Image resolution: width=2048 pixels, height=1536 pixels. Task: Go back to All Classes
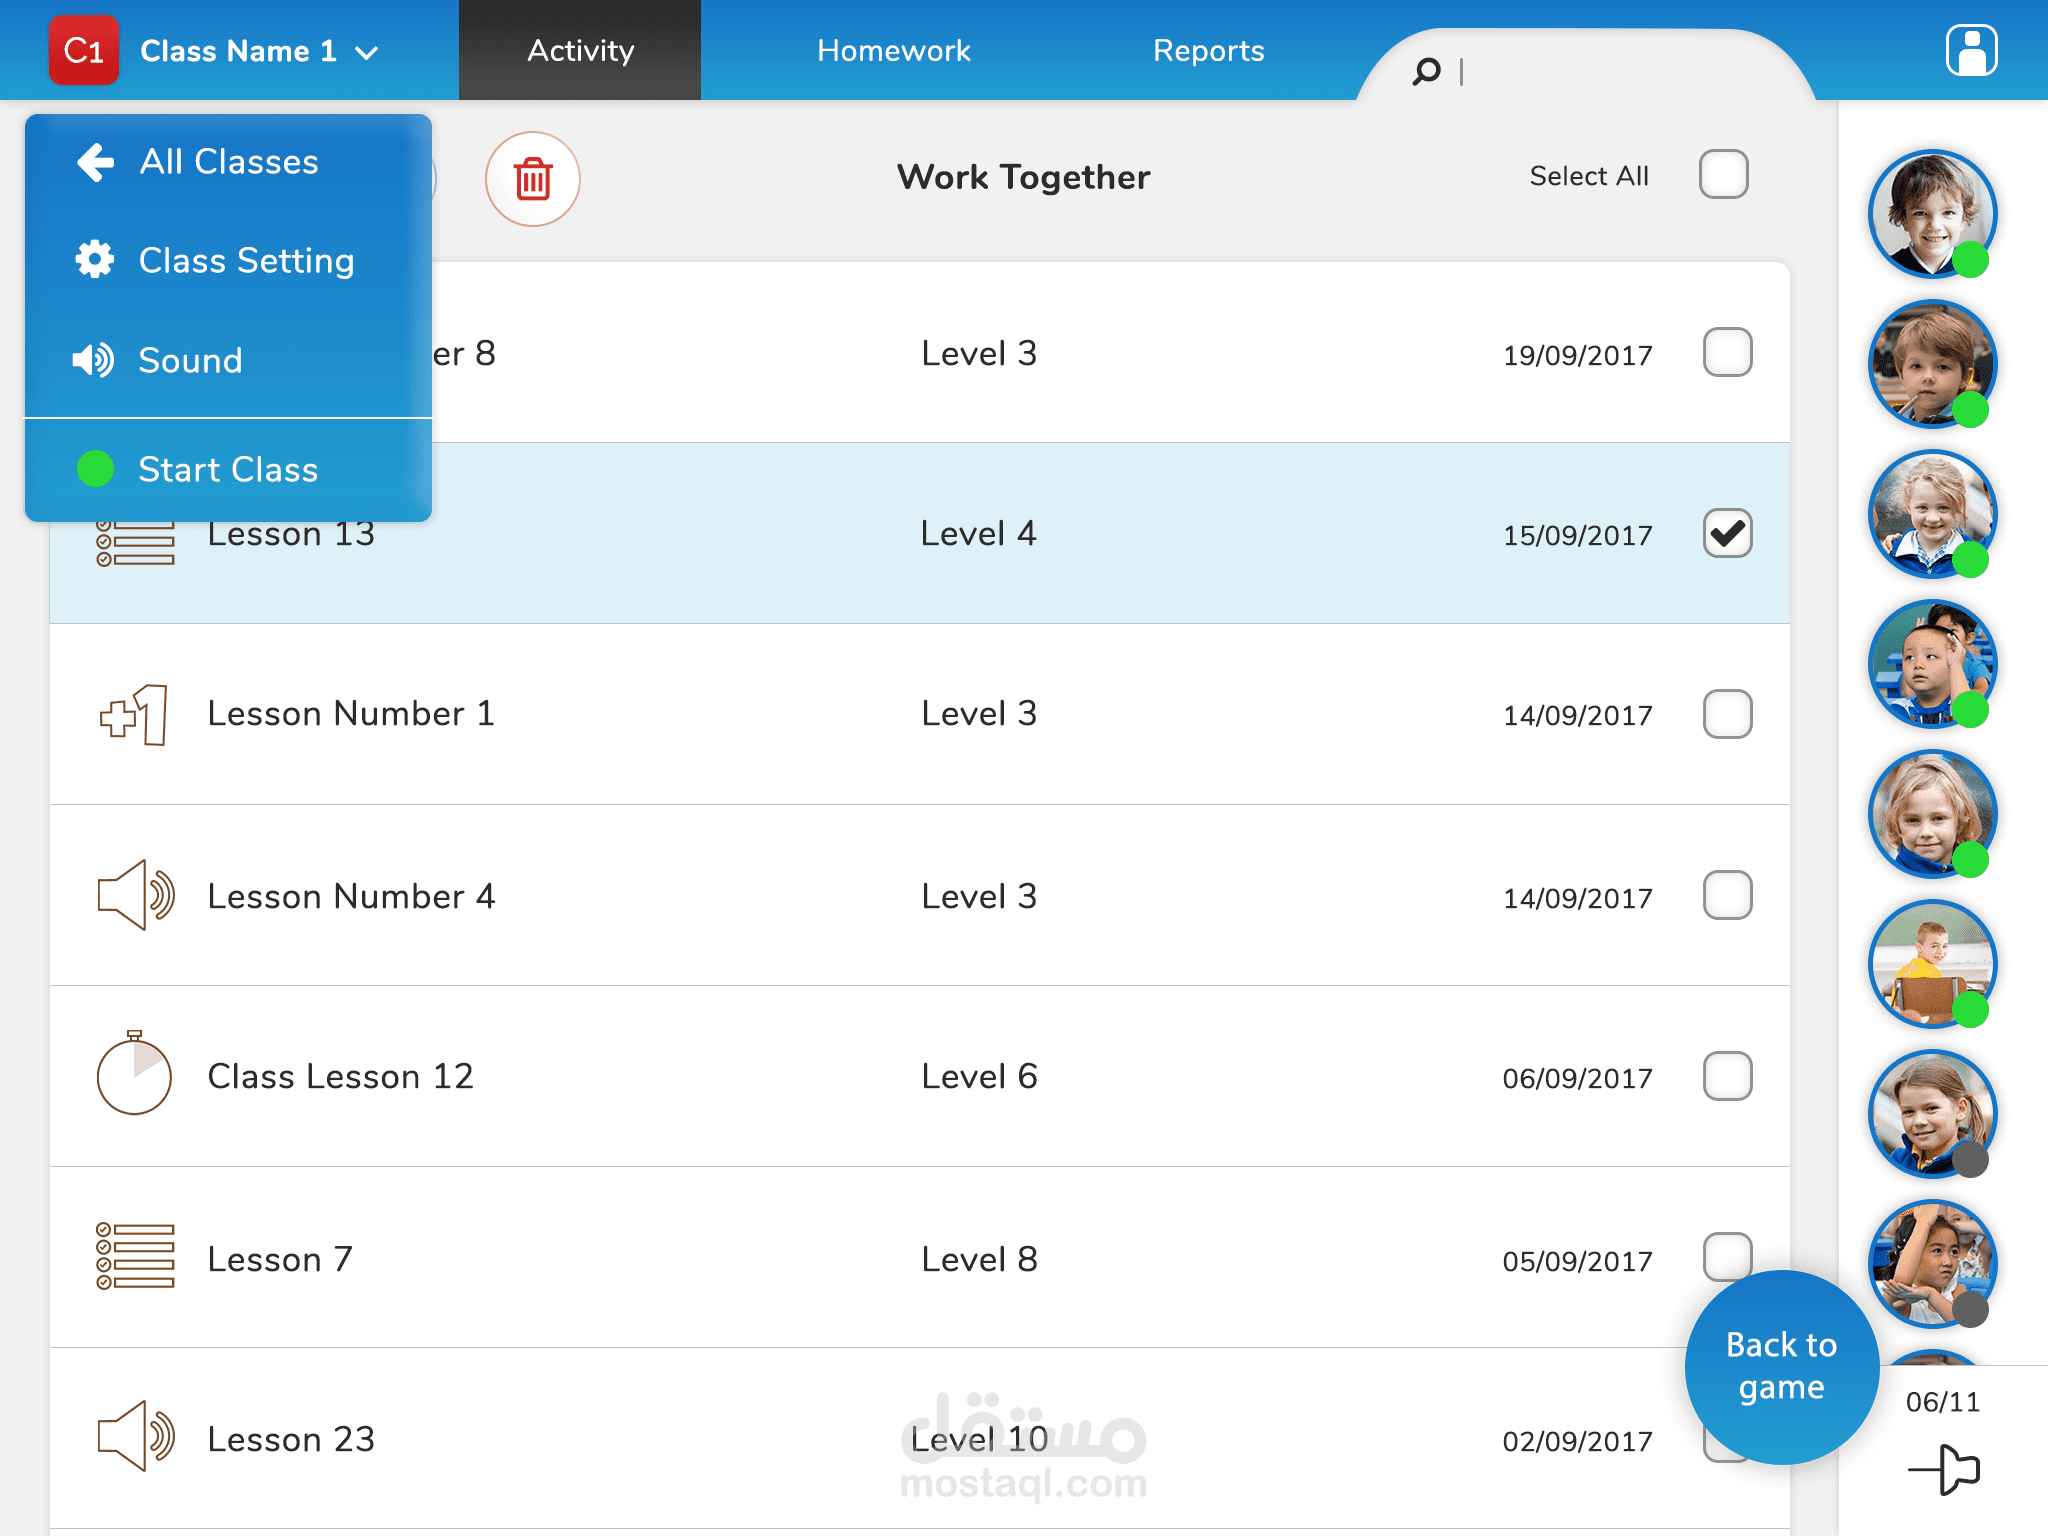tap(228, 162)
